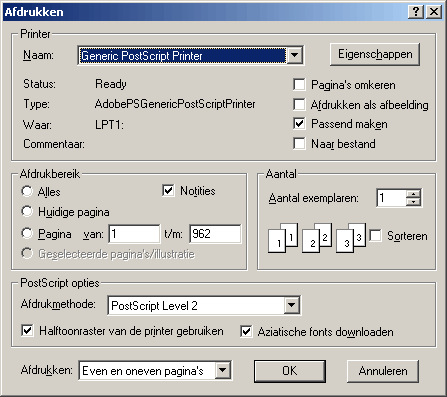Expand the Afdrukmethode PostScript Level dropdown
This screenshot has width=447, height=397.
(x=292, y=305)
